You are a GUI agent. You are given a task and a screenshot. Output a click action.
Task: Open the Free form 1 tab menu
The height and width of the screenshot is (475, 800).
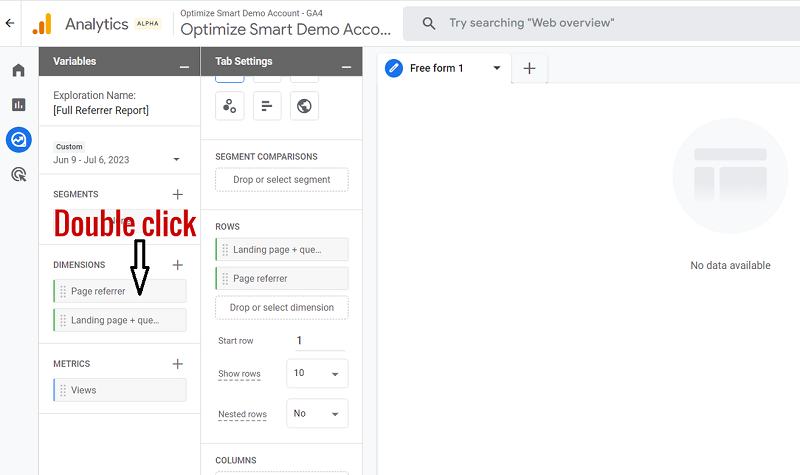click(x=497, y=69)
